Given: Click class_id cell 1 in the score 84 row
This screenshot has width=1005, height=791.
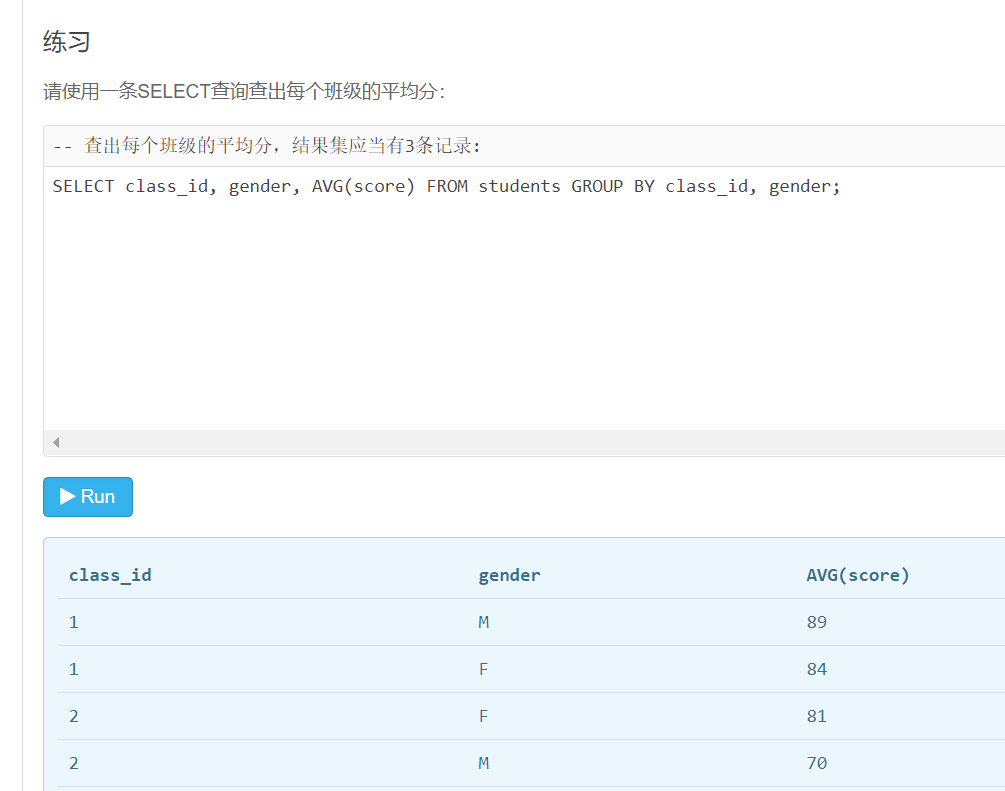Looking at the screenshot, I should pos(74,669).
